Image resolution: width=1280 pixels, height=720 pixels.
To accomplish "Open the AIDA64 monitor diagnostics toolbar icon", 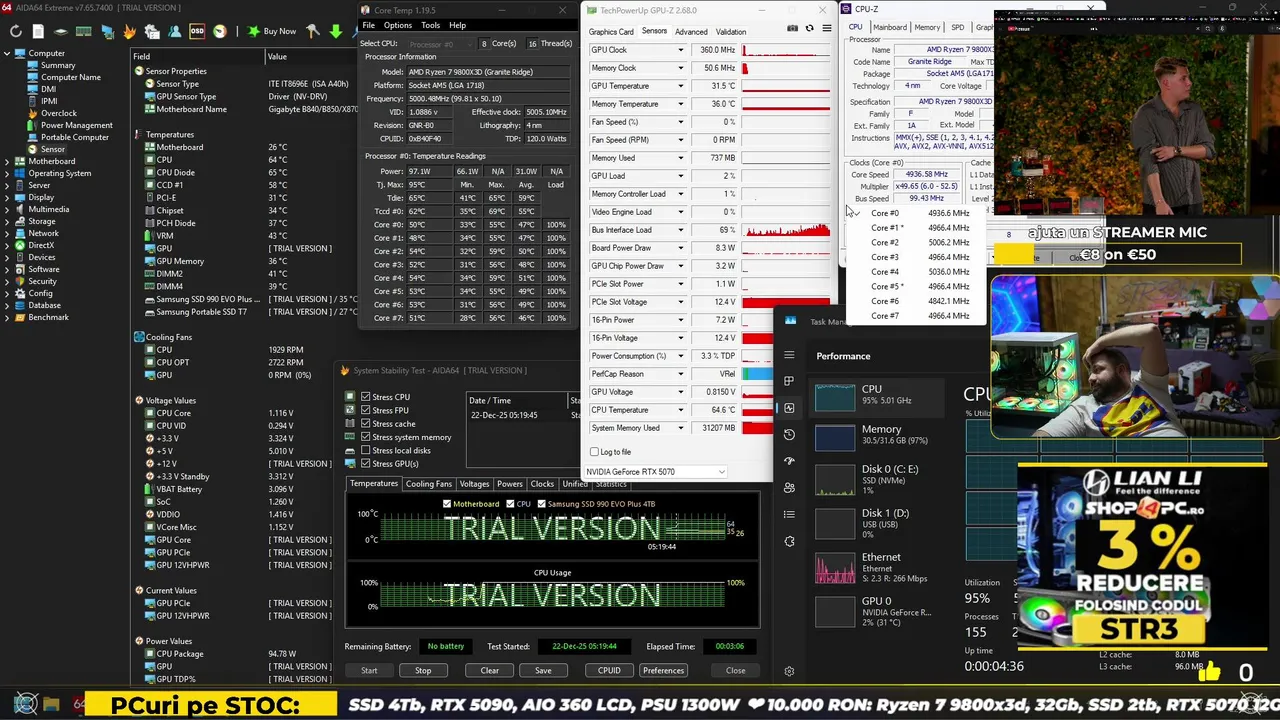I will pos(108,31).
